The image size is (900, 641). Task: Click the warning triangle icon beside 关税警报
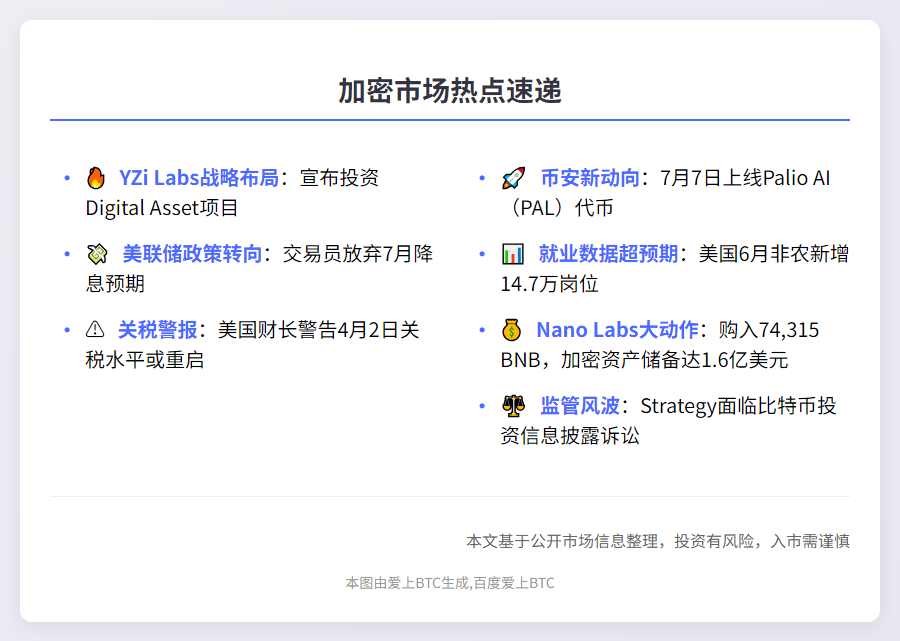(x=95, y=329)
